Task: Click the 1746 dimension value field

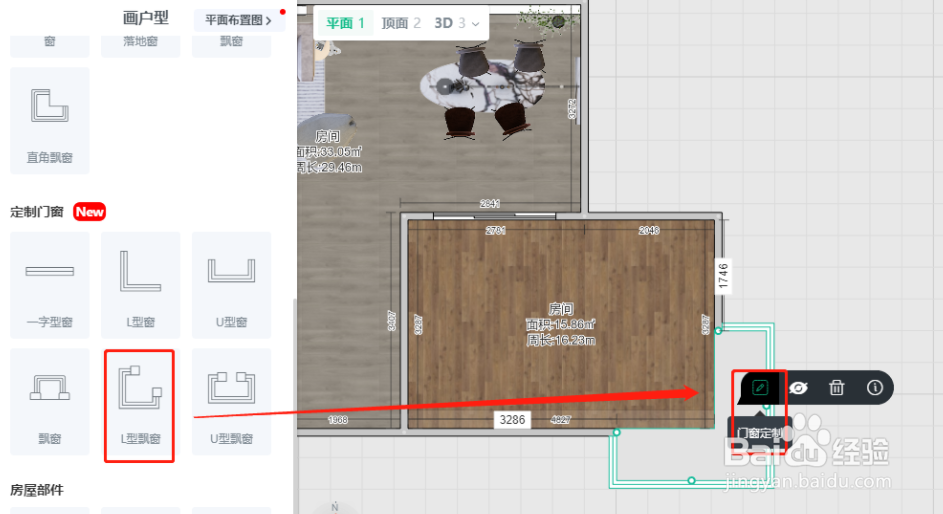Action: click(x=723, y=277)
